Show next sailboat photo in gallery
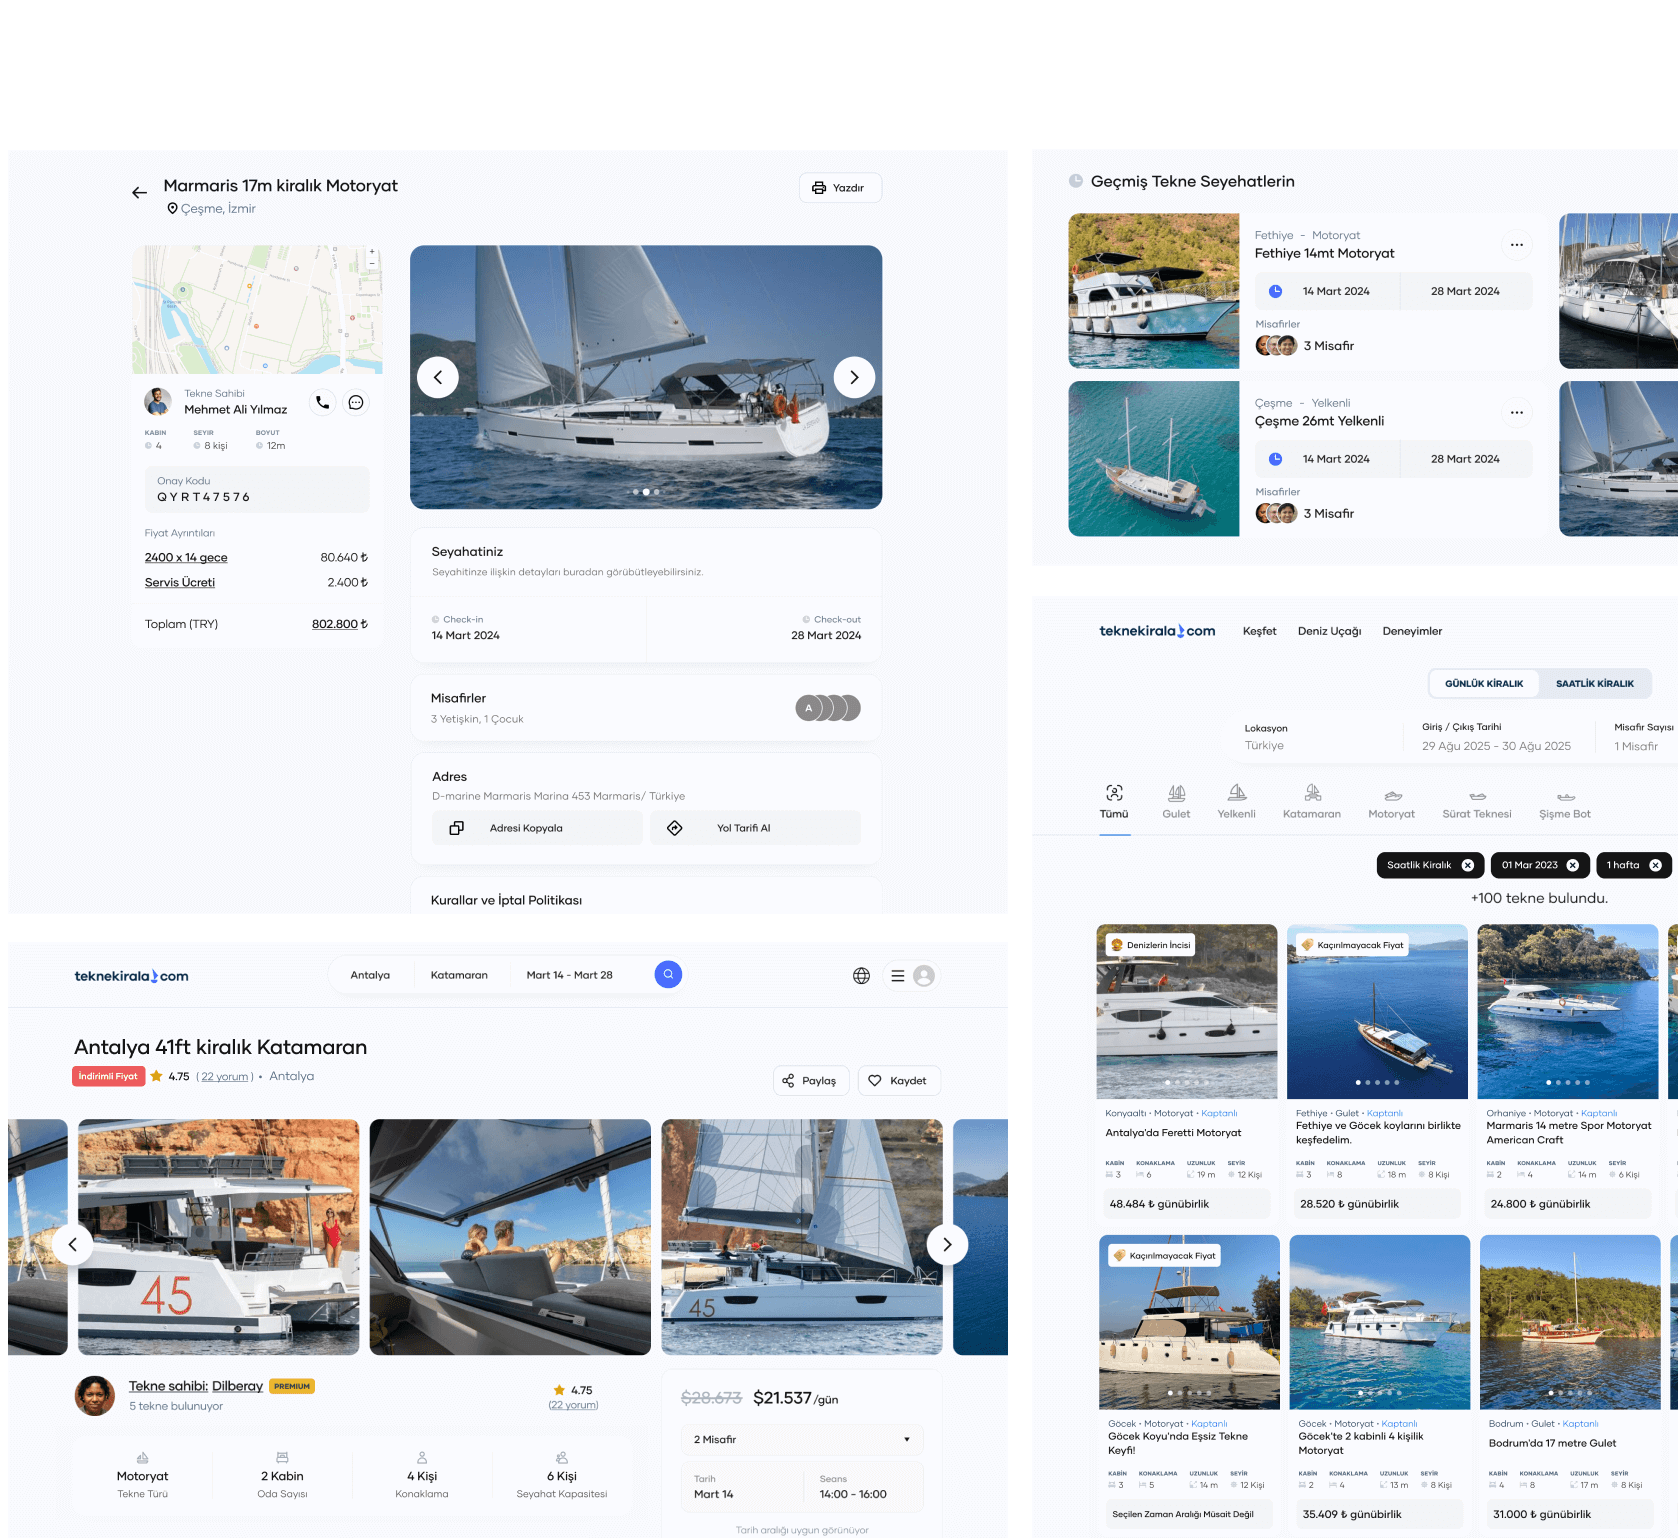Viewport: 1678px width, 1538px height. click(854, 377)
